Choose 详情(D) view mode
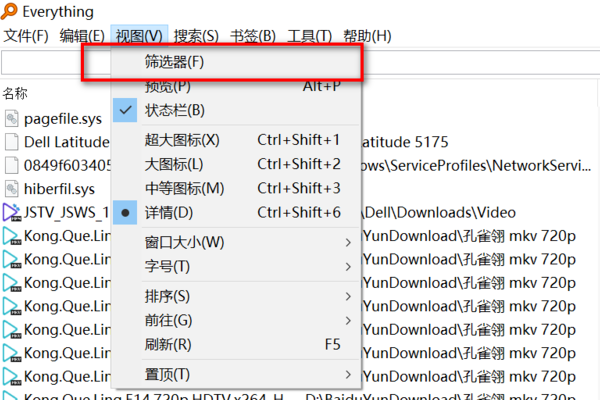 pyautogui.click(x=236, y=212)
